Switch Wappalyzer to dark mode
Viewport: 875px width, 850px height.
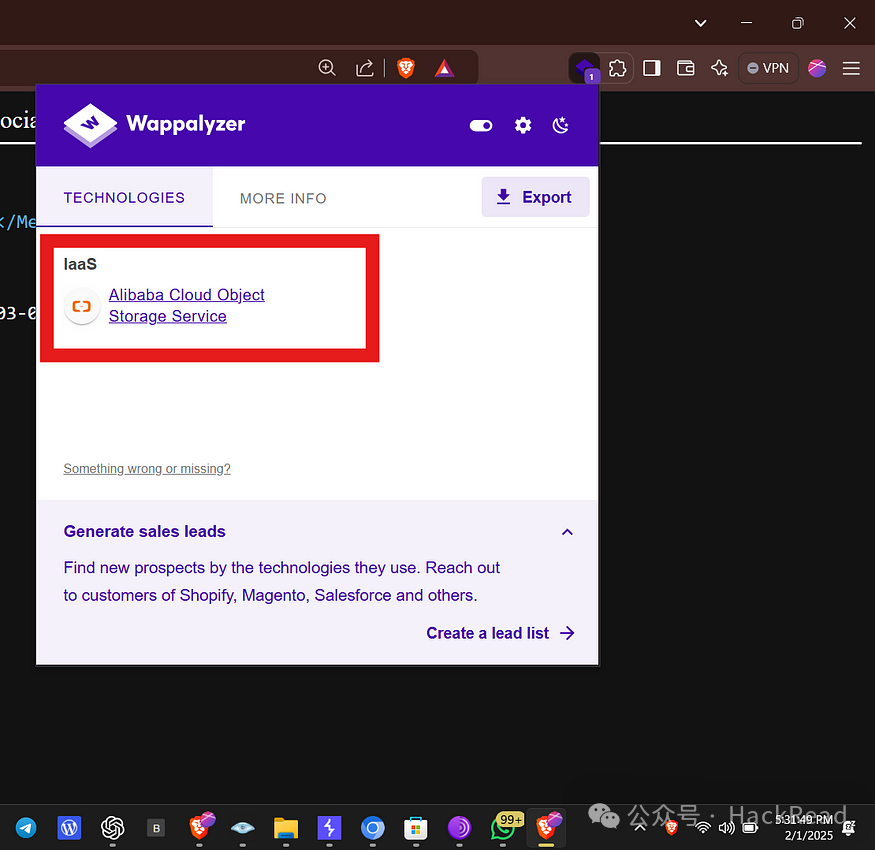coord(560,125)
